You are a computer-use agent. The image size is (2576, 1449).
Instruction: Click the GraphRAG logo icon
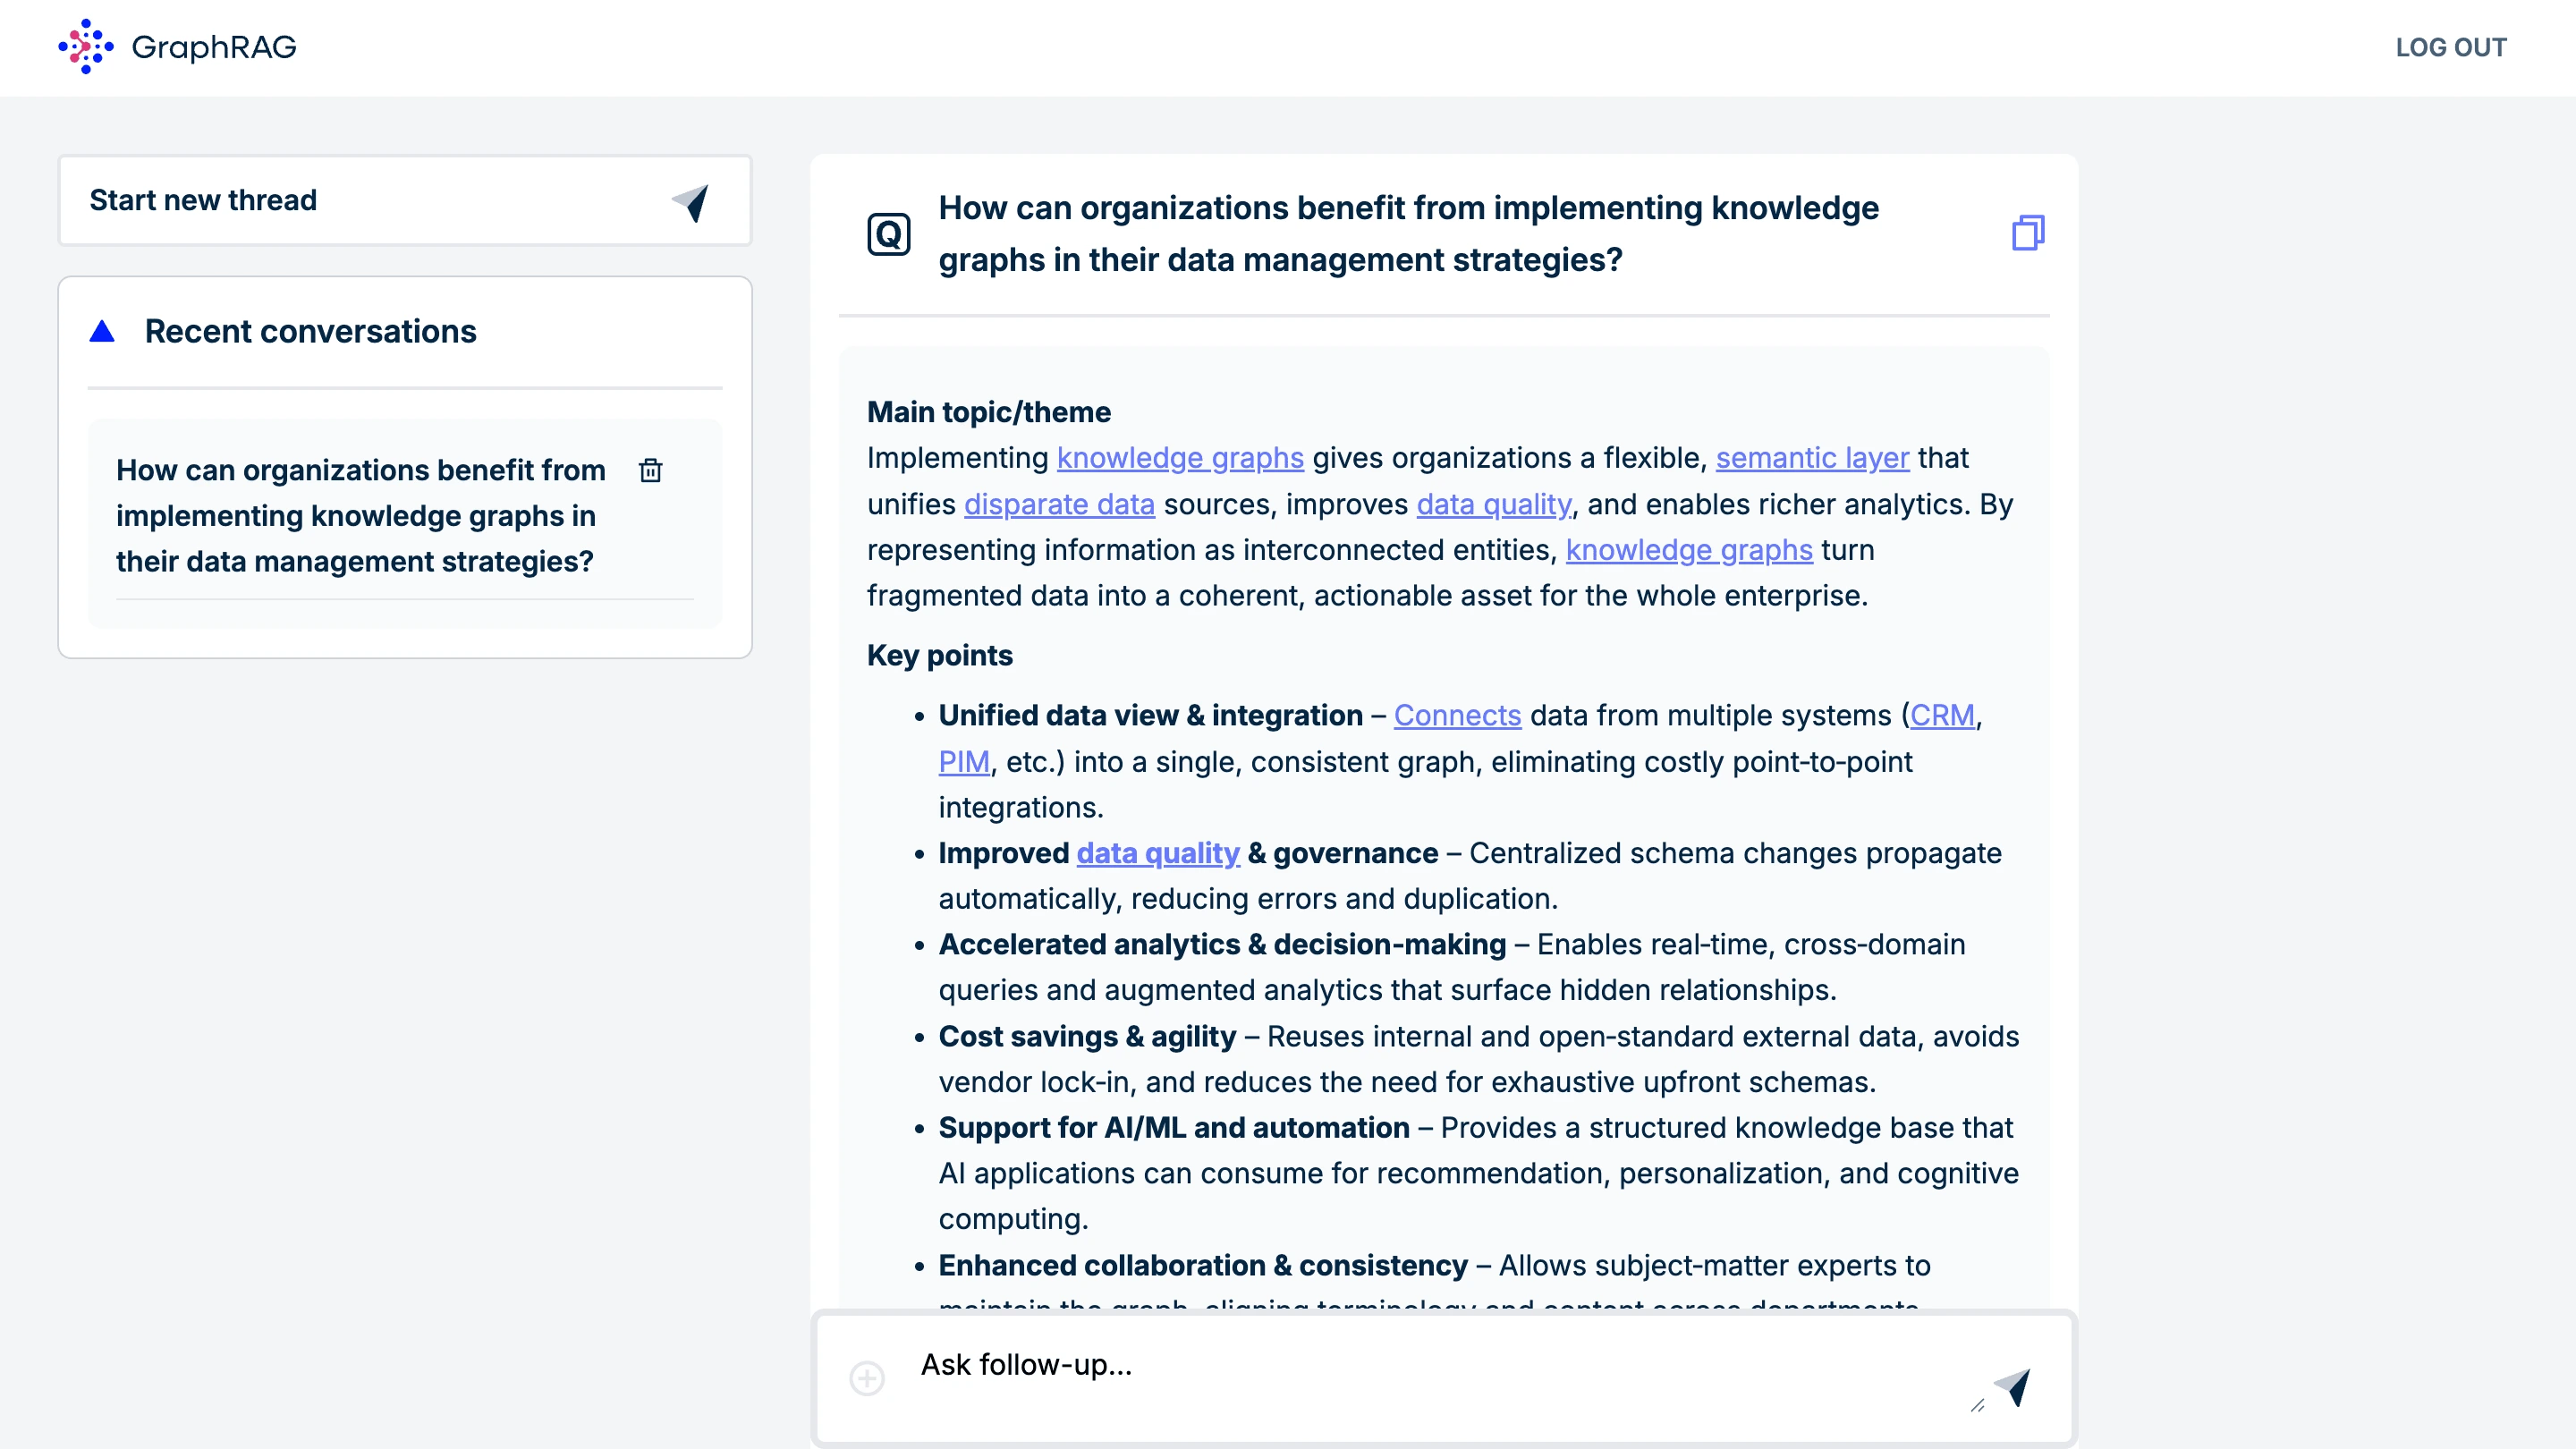pyautogui.click(x=86, y=47)
